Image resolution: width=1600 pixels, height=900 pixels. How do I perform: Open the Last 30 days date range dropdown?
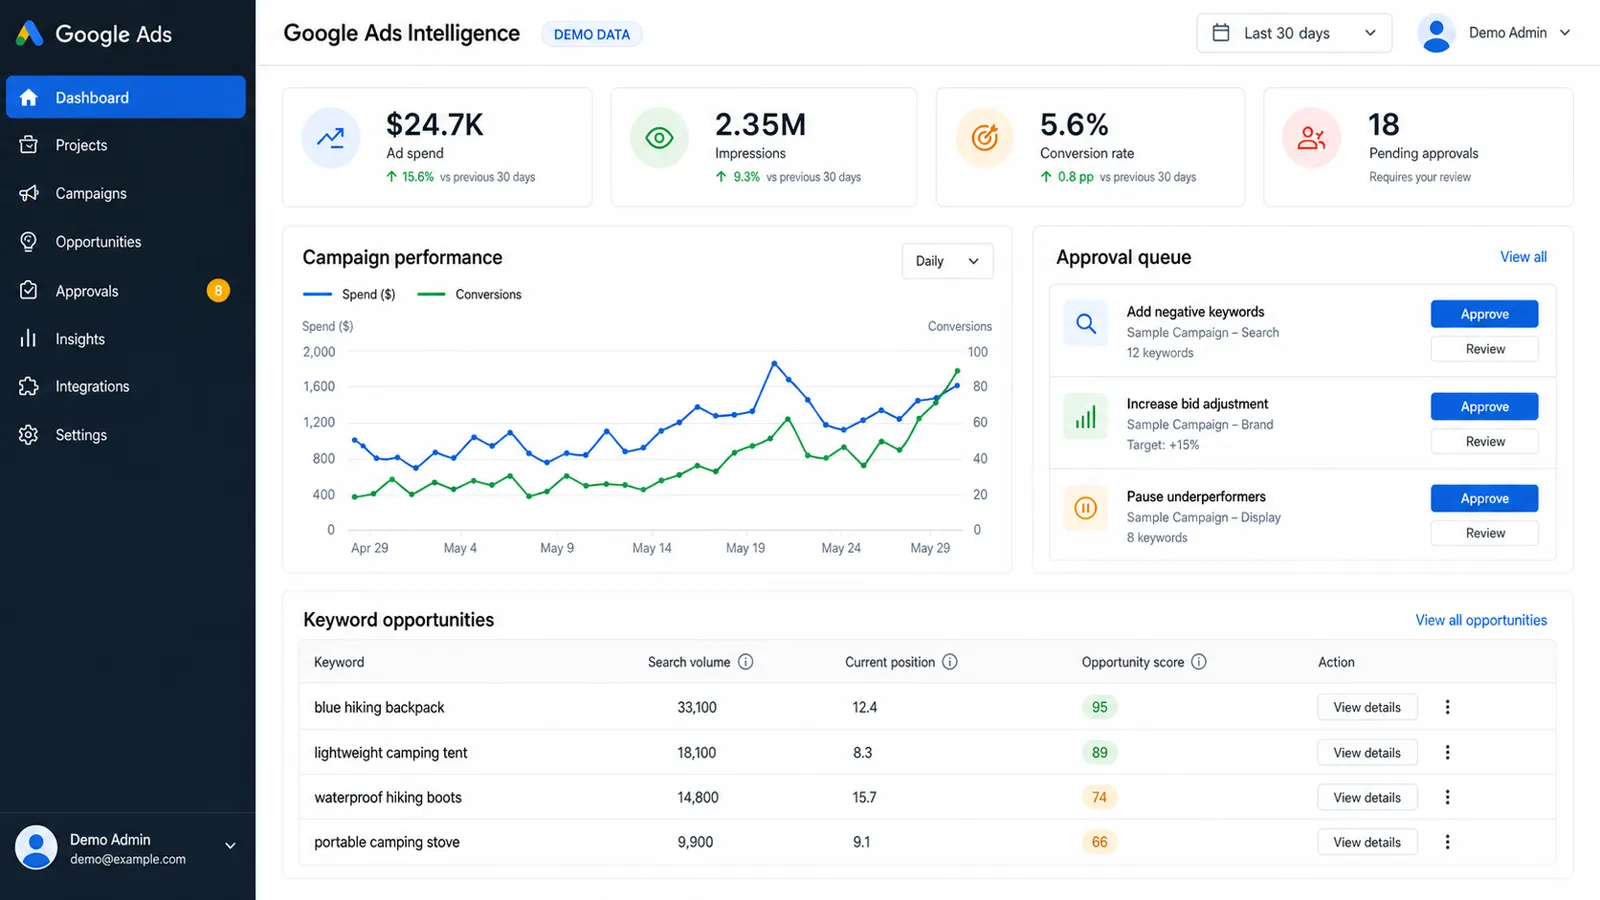1294,33
